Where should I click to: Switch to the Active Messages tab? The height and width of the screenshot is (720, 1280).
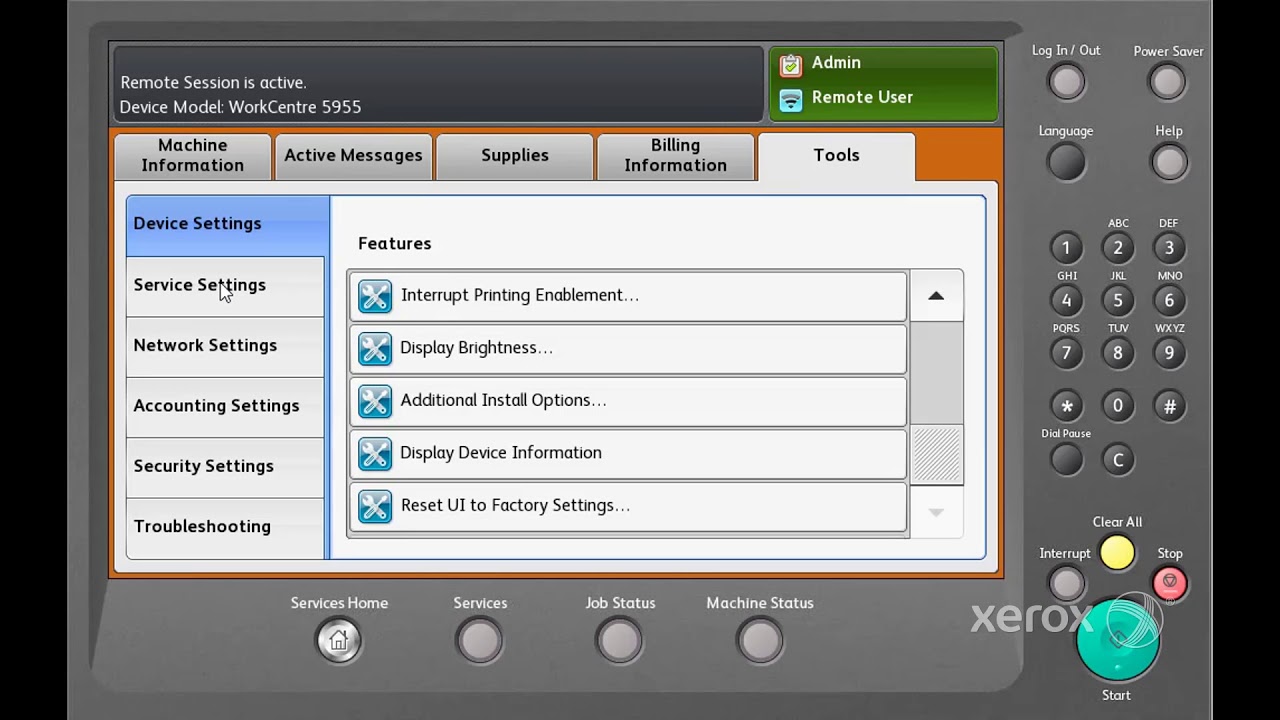(x=353, y=156)
